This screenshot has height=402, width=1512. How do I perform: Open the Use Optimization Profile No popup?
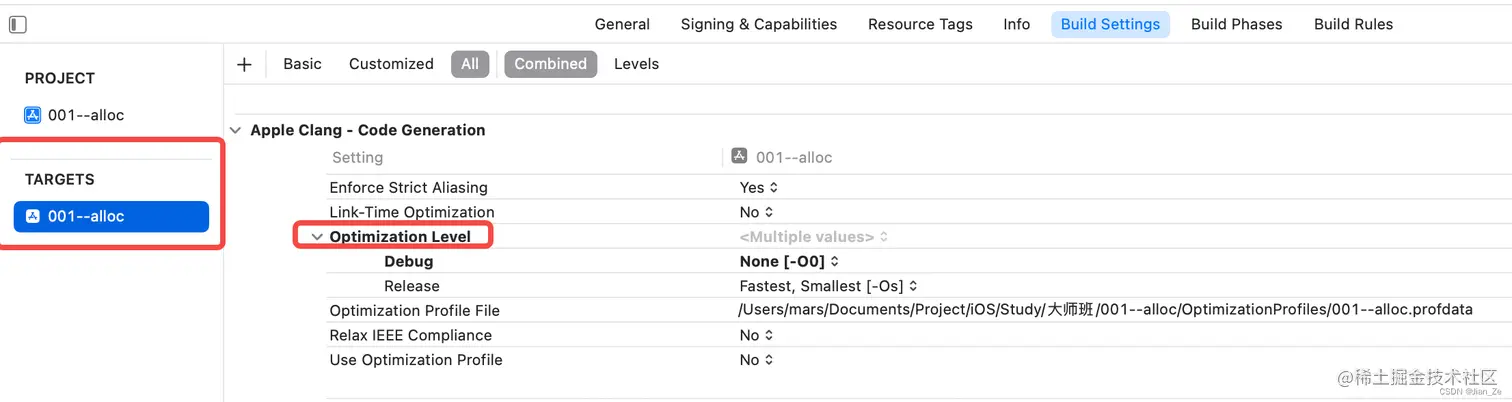756,360
